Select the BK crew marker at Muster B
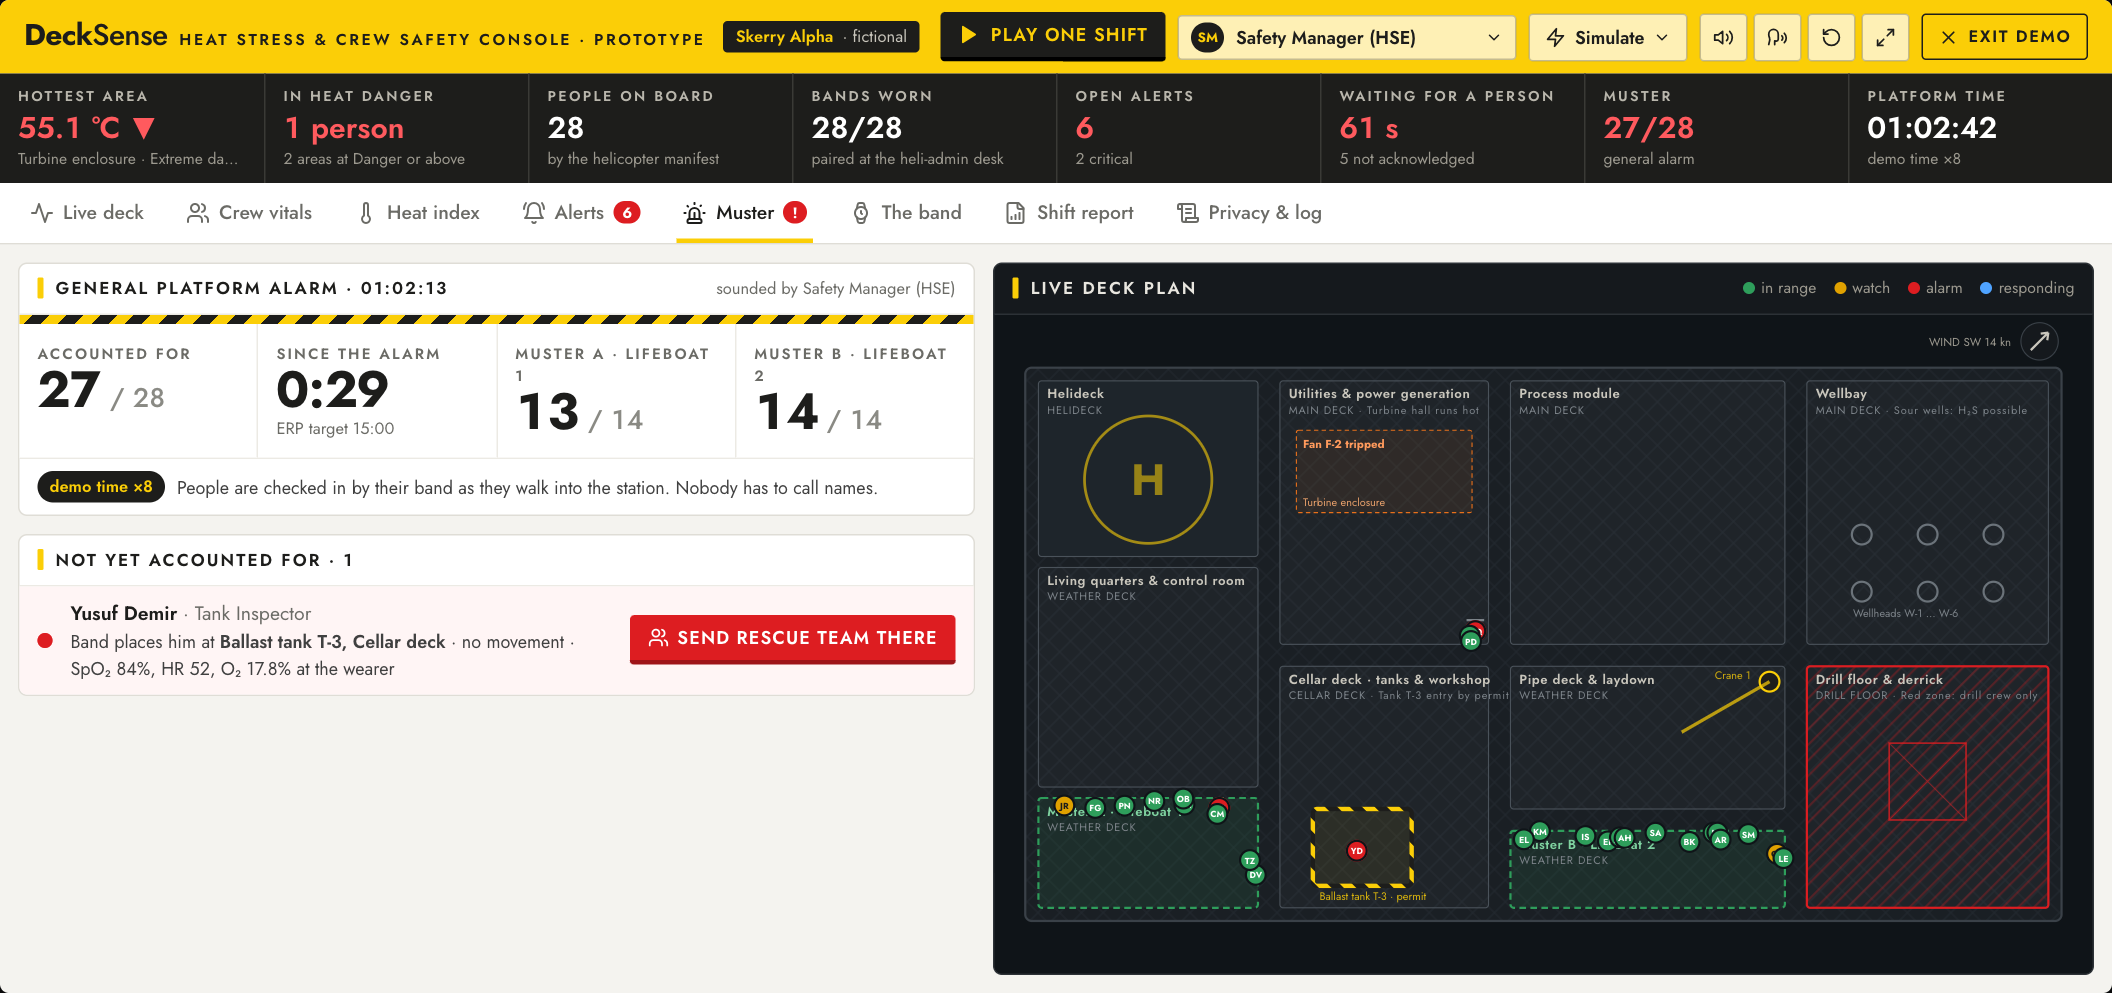 click(x=1689, y=841)
